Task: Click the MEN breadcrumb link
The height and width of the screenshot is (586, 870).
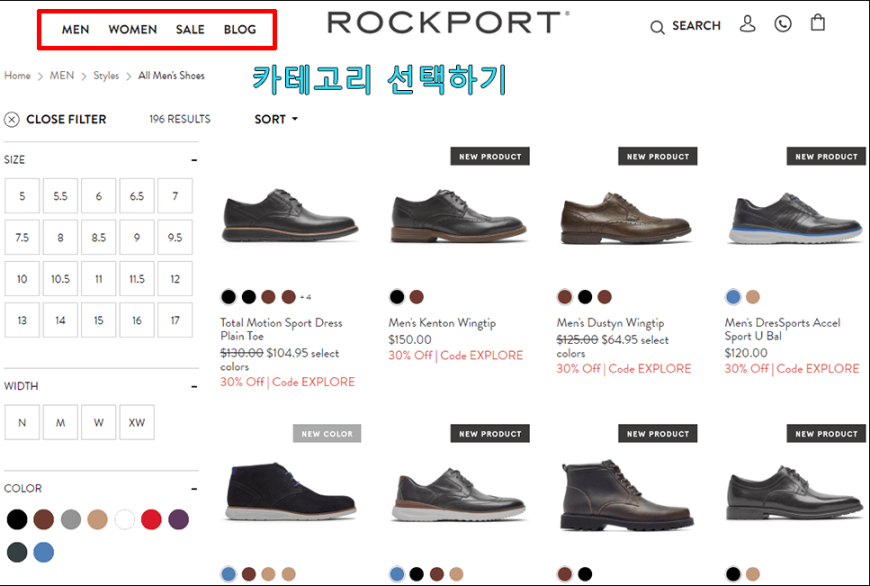Action: pyautogui.click(x=62, y=75)
